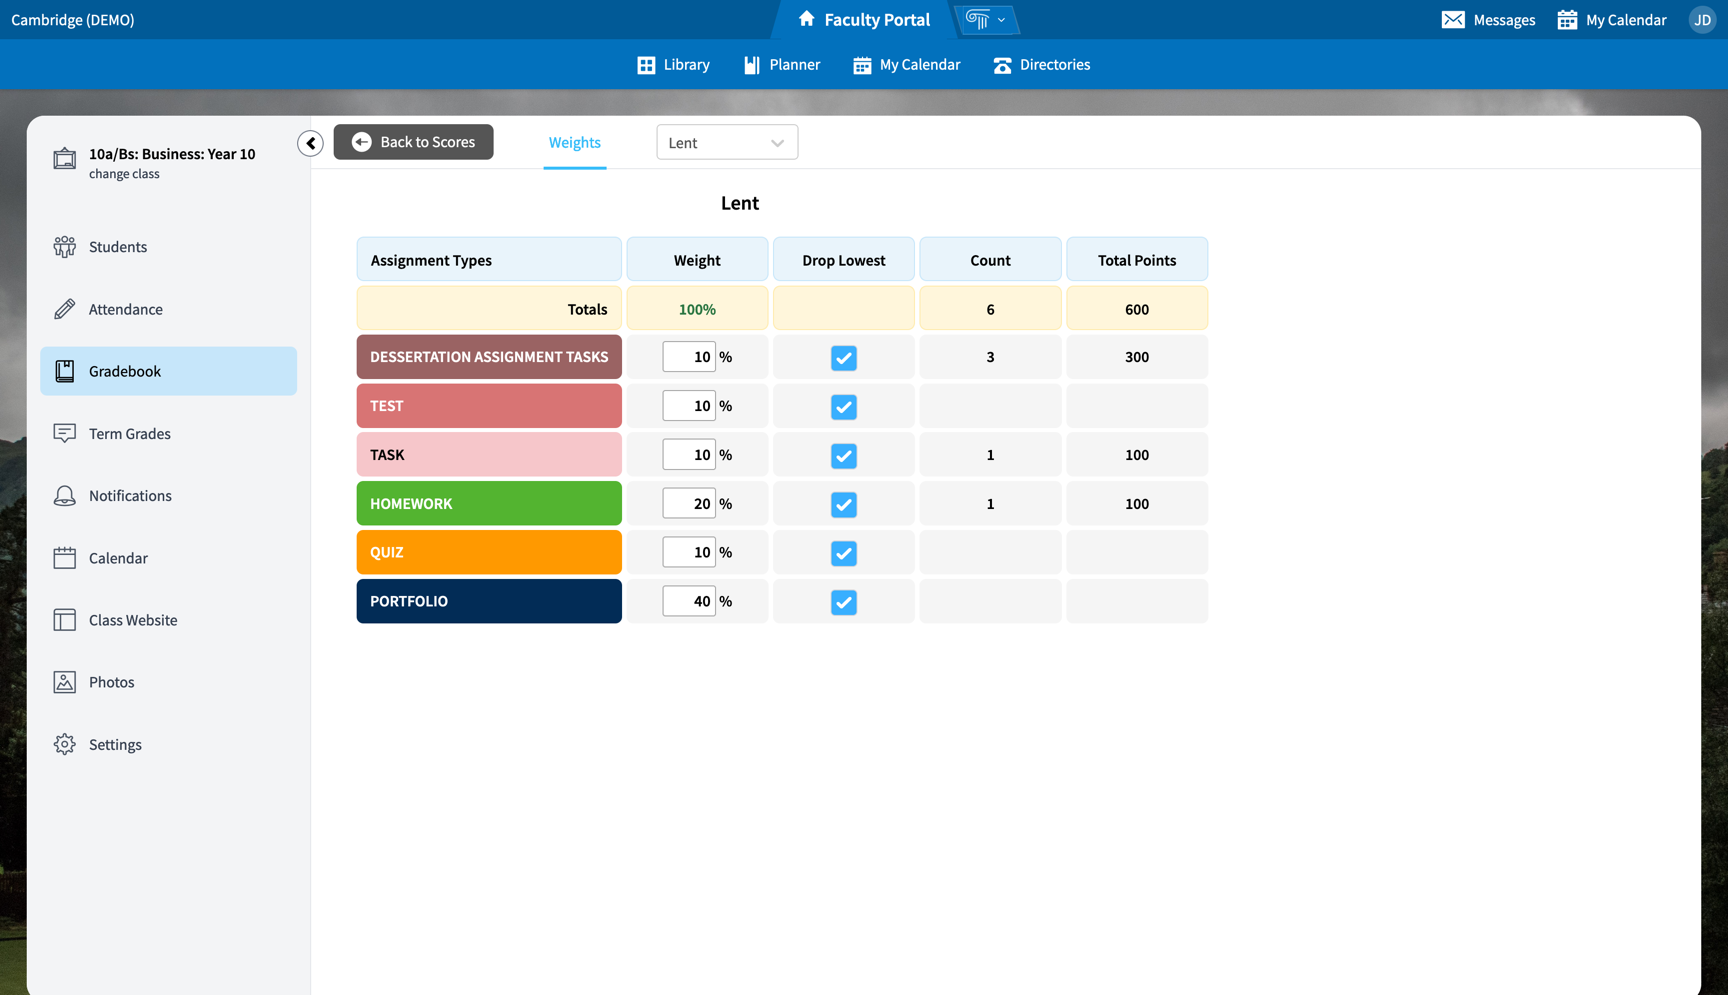The image size is (1728, 995).
Task: Click the Library icon in top navigation
Action: (x=646, y=64)
